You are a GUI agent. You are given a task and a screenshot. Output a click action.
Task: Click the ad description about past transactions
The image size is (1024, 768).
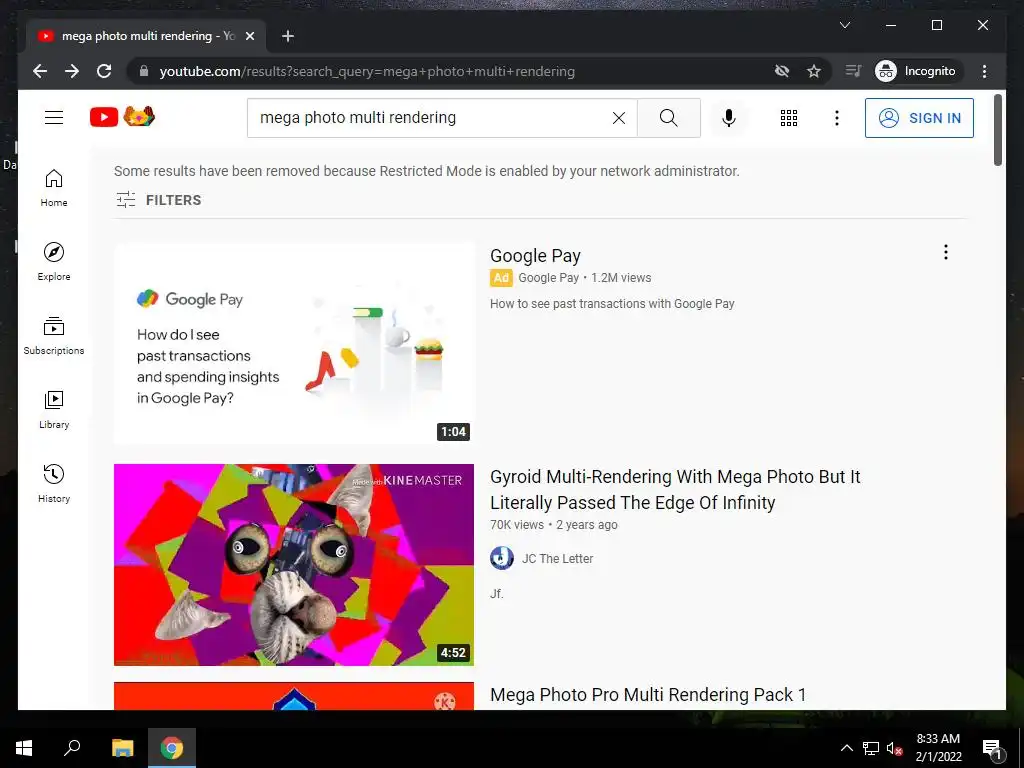click(612, 304)
